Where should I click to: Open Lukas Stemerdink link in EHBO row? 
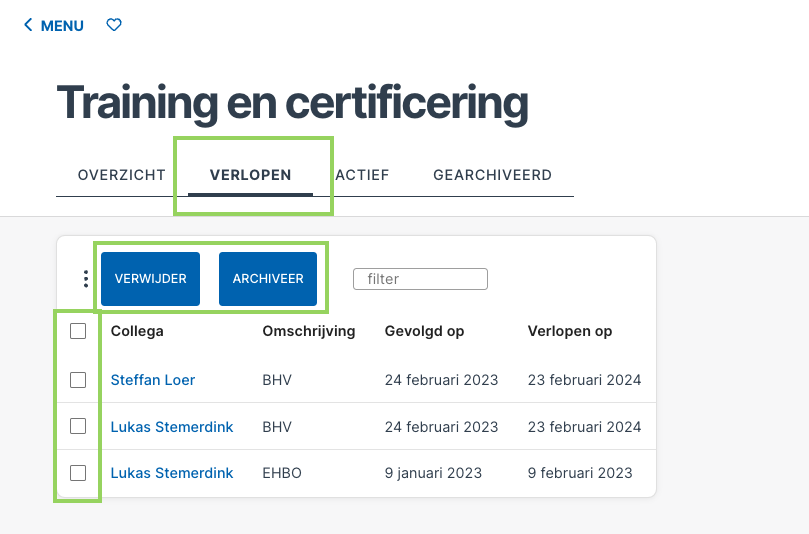(x=172, y=473)
